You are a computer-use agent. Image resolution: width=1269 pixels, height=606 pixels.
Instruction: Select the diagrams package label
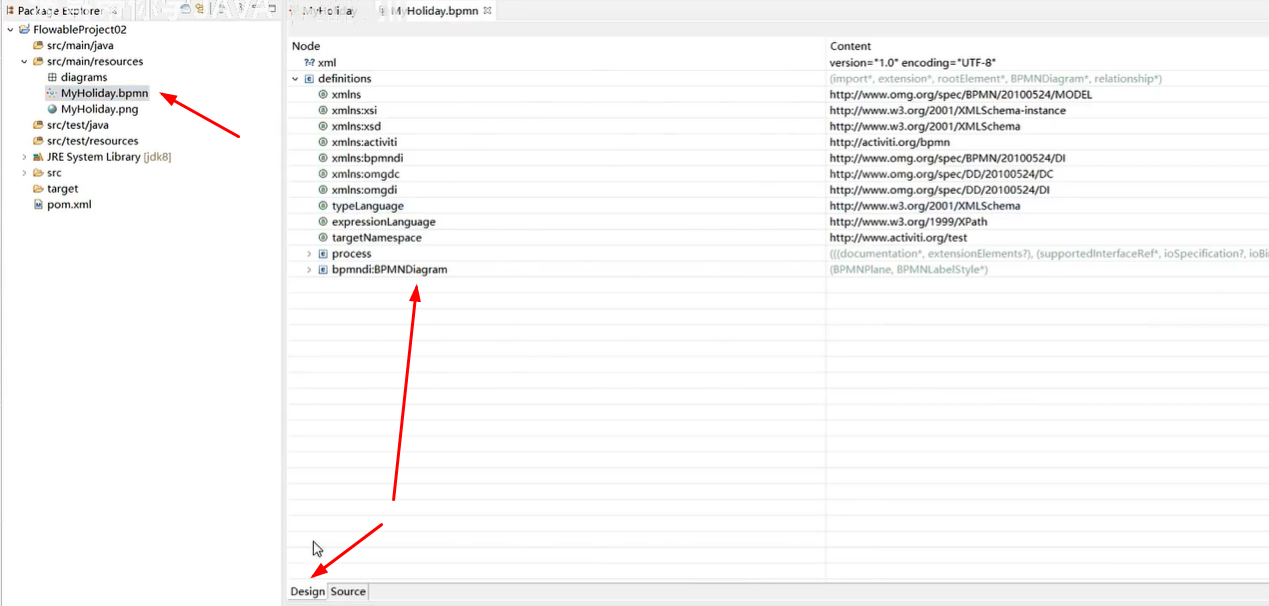point(84,77)
